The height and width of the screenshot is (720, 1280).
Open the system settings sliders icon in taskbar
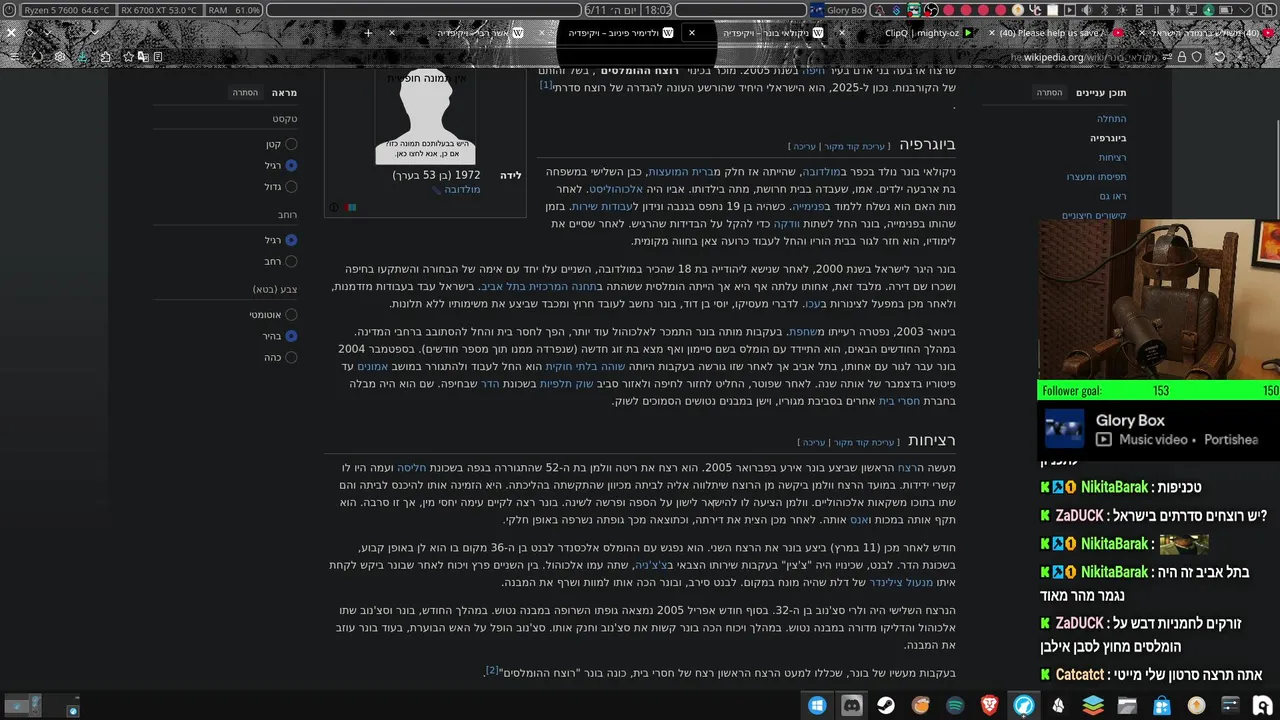1231,705
